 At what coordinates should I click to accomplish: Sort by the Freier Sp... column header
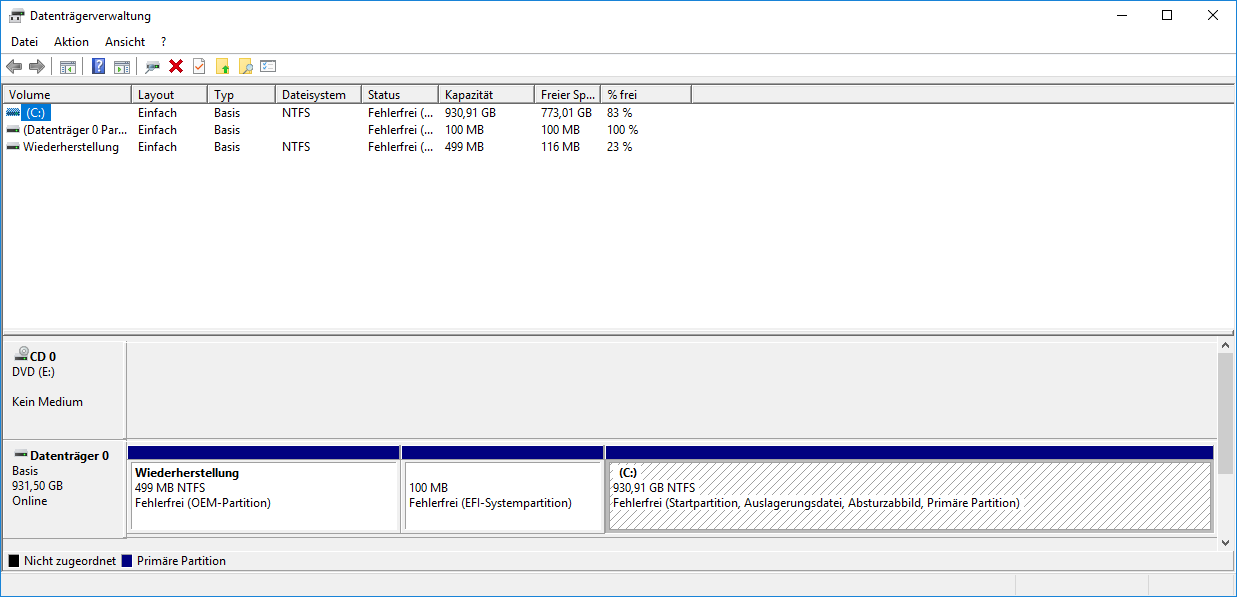(567, 95)
